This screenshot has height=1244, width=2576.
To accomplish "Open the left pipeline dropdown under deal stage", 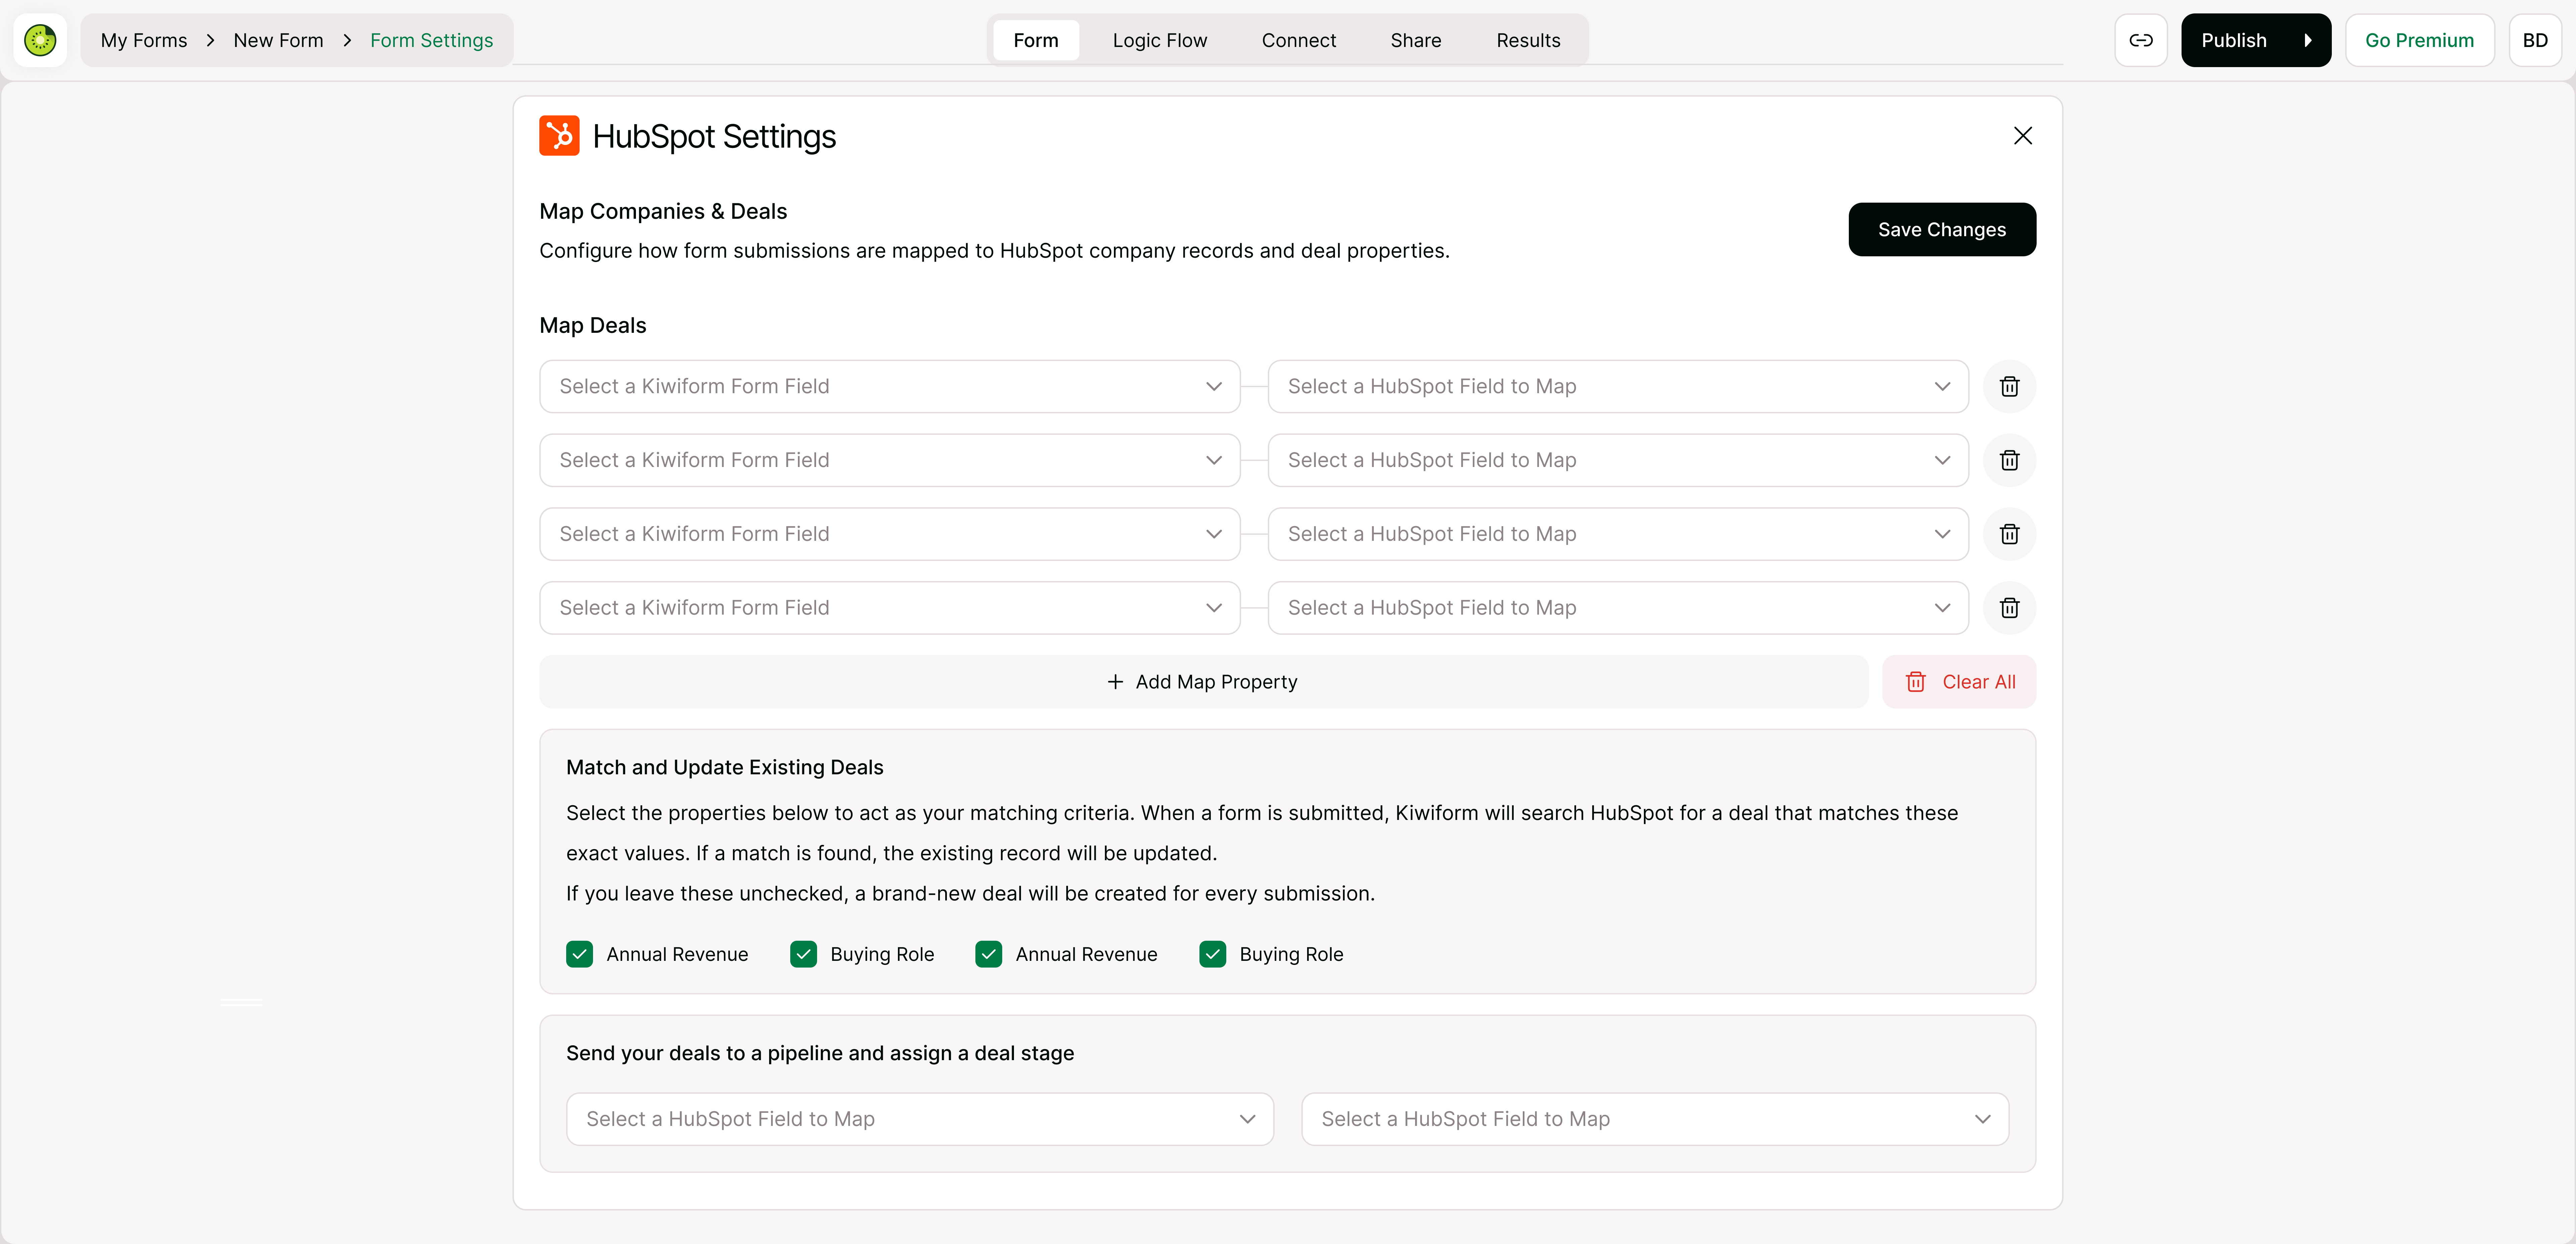I will [x=920, y=1119].
